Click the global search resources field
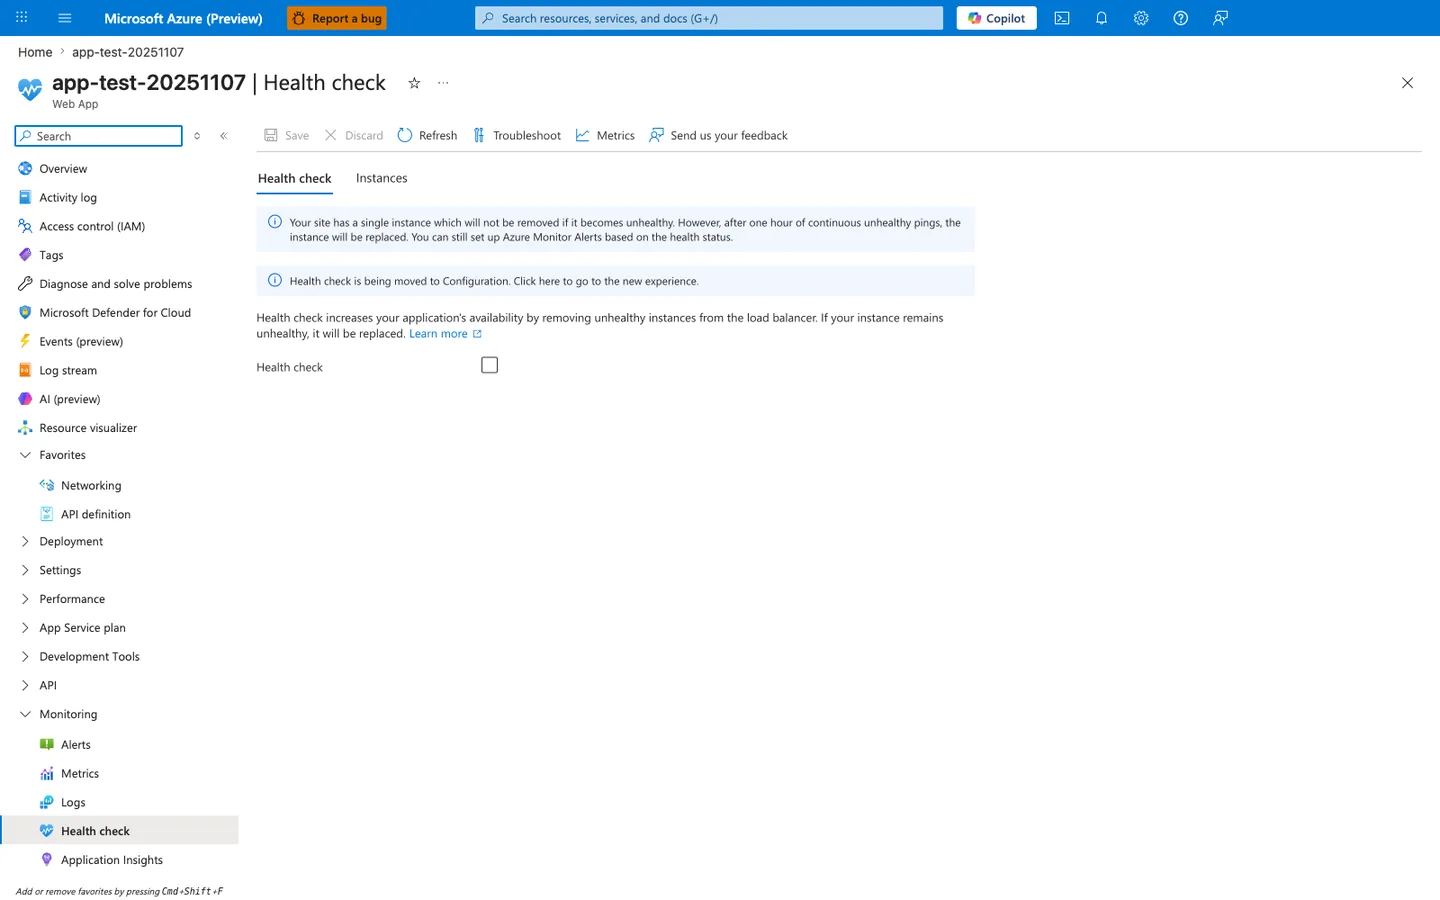Viewport: 1440px width, 900px height. pos(709,18)
